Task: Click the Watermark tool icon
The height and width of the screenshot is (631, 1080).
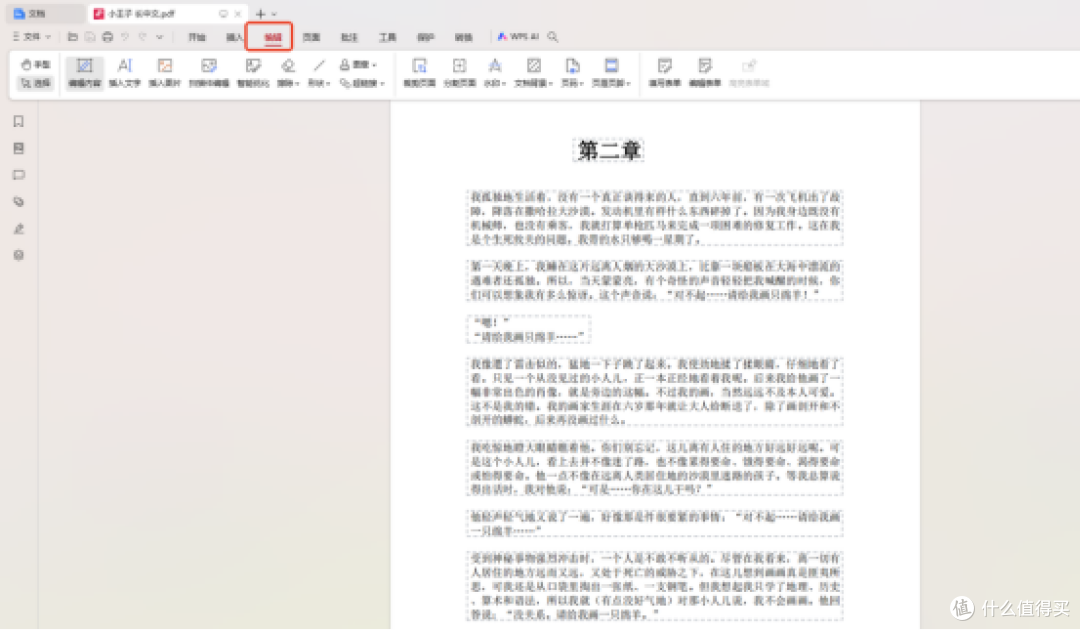Action: click(x=494, y=65)
